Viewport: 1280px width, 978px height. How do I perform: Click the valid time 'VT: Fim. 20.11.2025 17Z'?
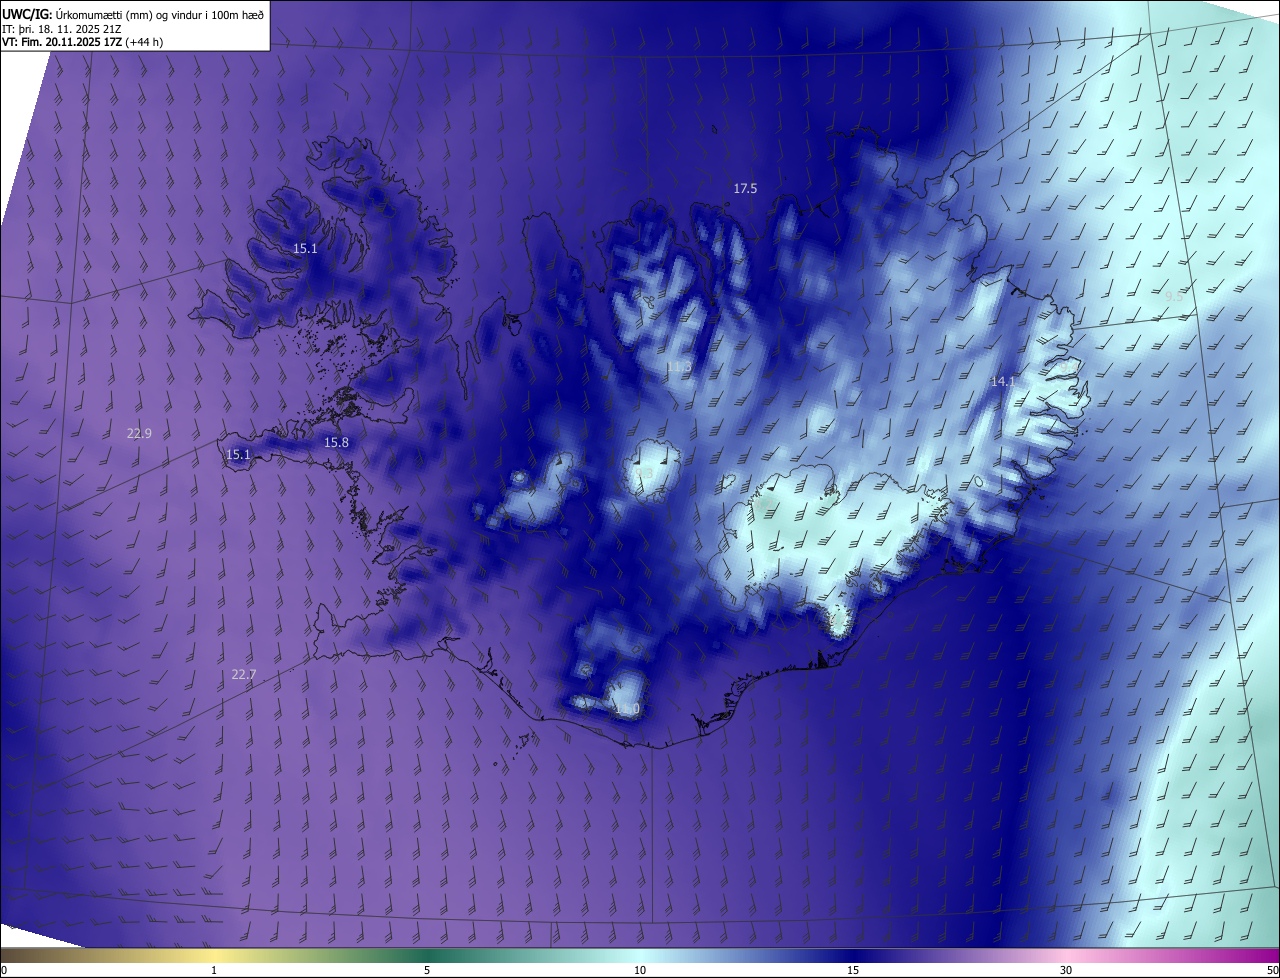click(x=62, y=41)
